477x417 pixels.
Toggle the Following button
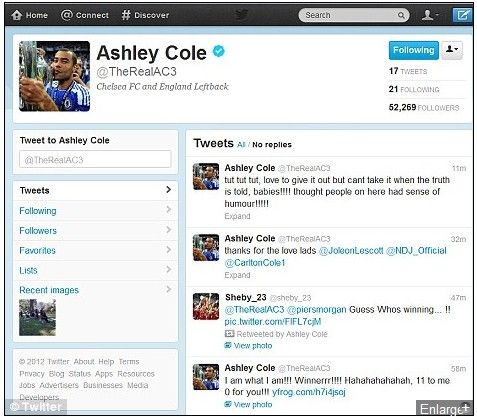(414, 50)
